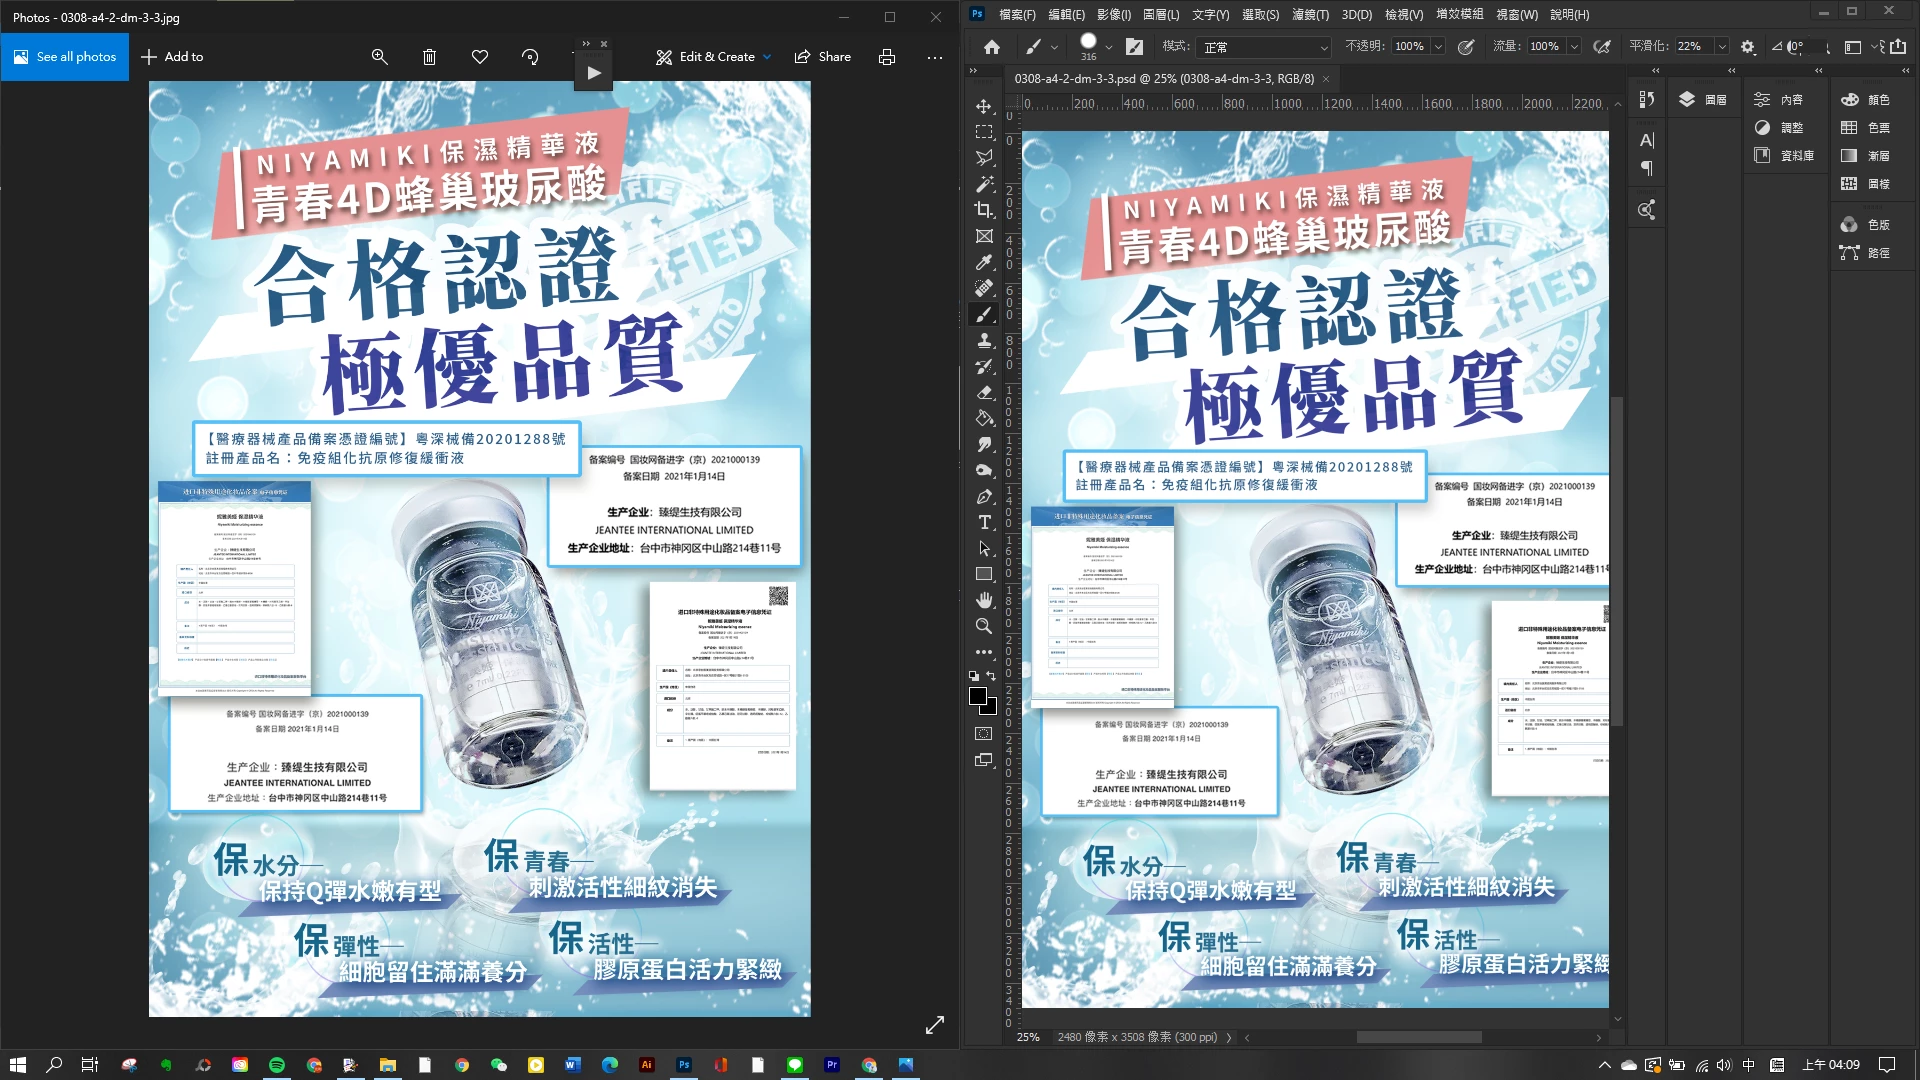Open the blend mode 正常 dropdown
This screenshot has height=1080, width=1920.
tap(1264, 47)
